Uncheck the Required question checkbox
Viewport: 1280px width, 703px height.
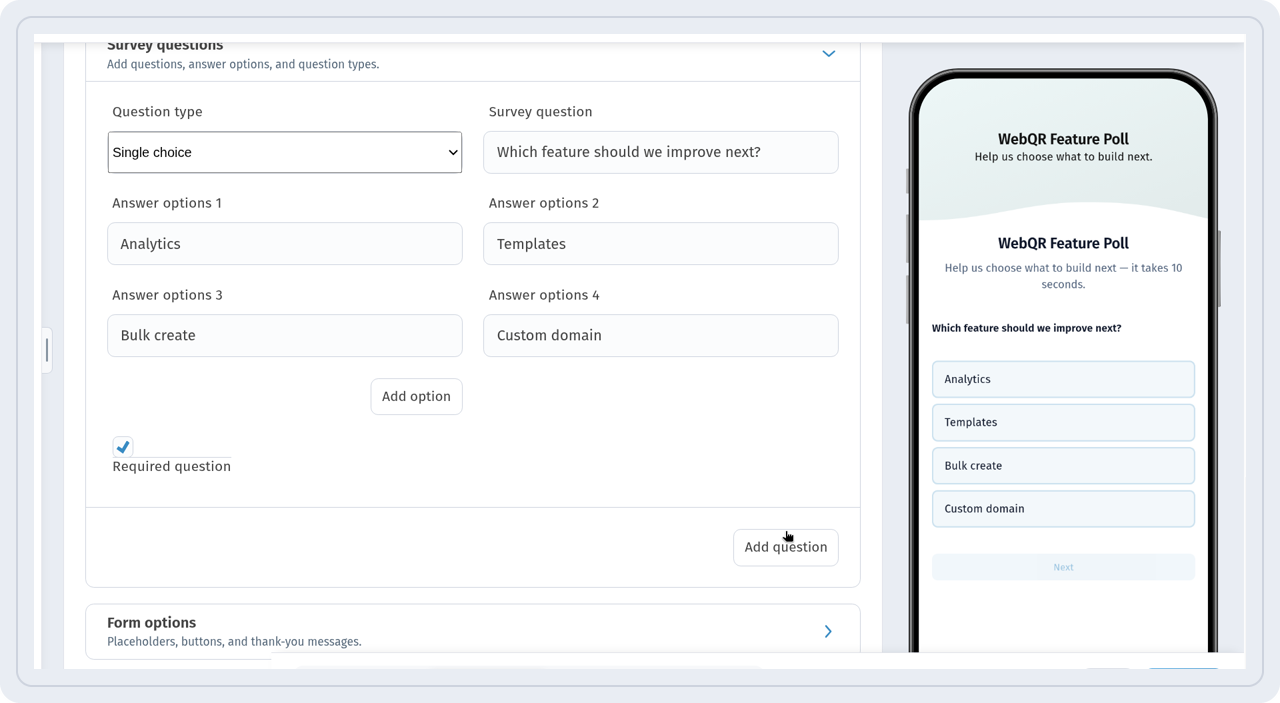point(123,447)
